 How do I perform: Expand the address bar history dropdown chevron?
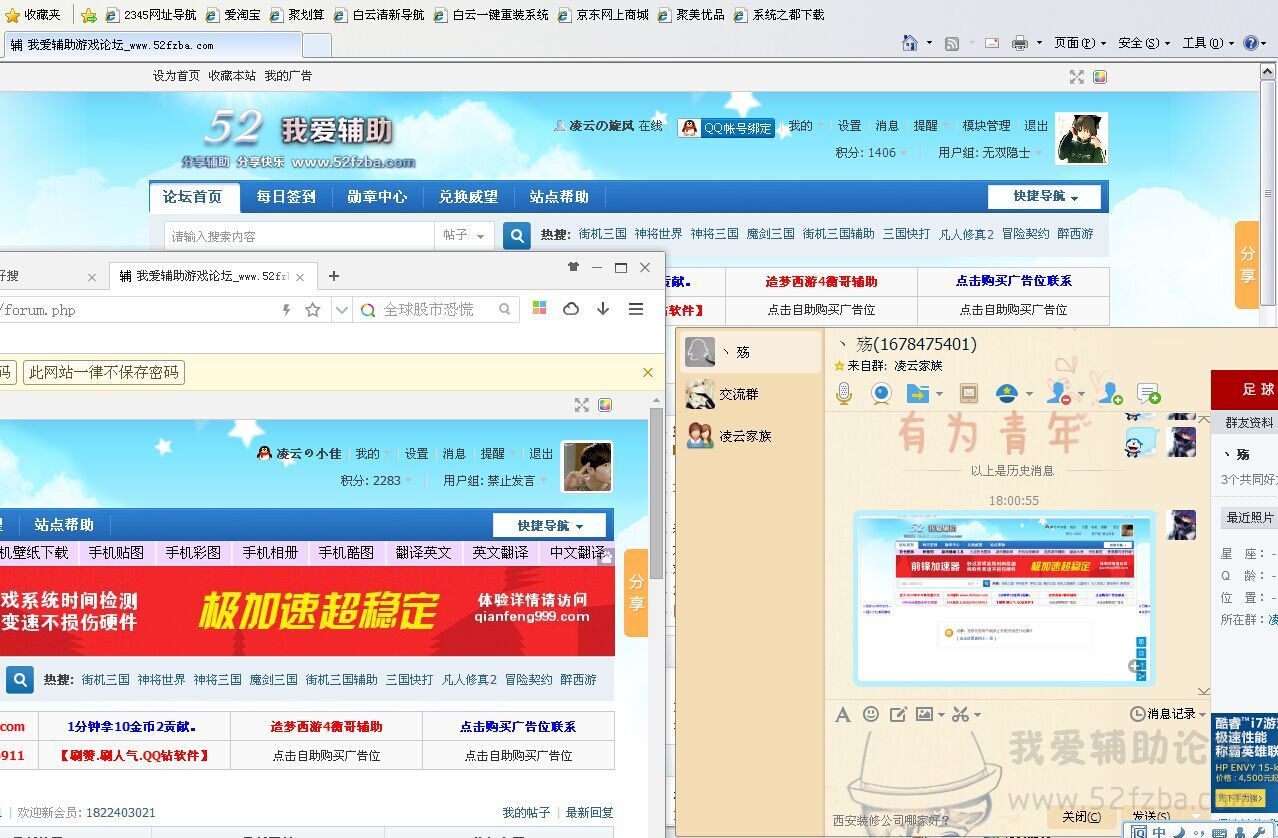(342, 310)
